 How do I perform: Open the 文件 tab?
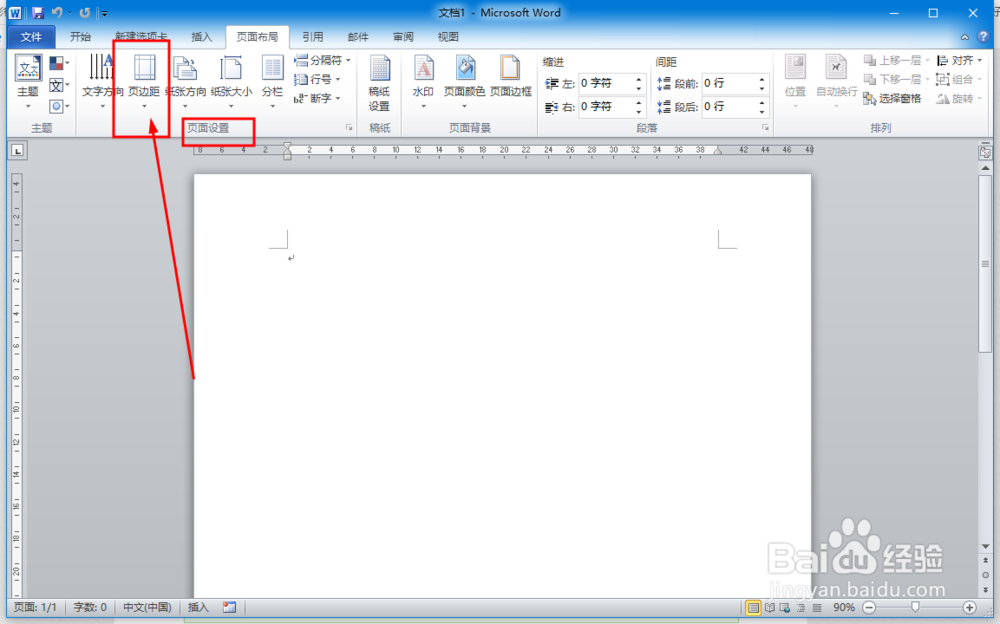point(31,37)
